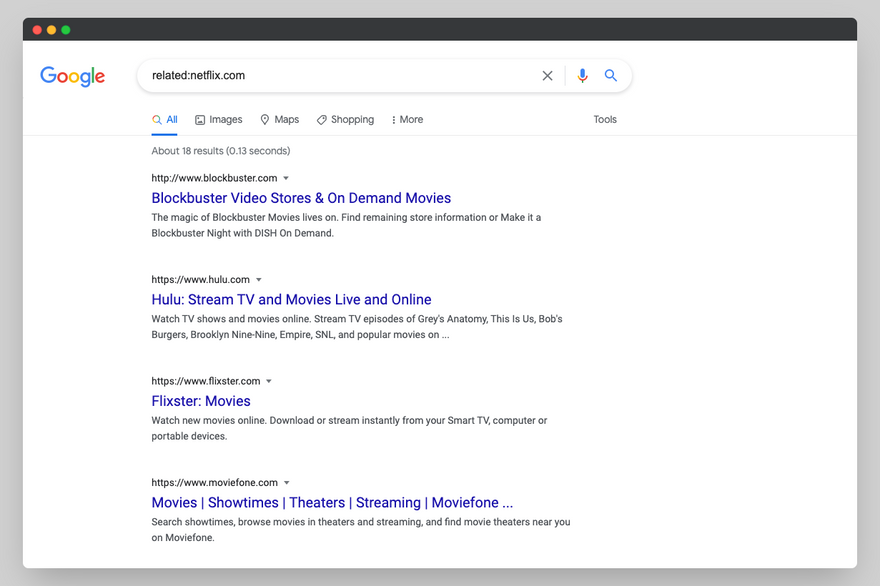Focus the search field containing related:netflix.com
Screen dimensions: 880x586
pyautogui.click(x=340, y=76)
